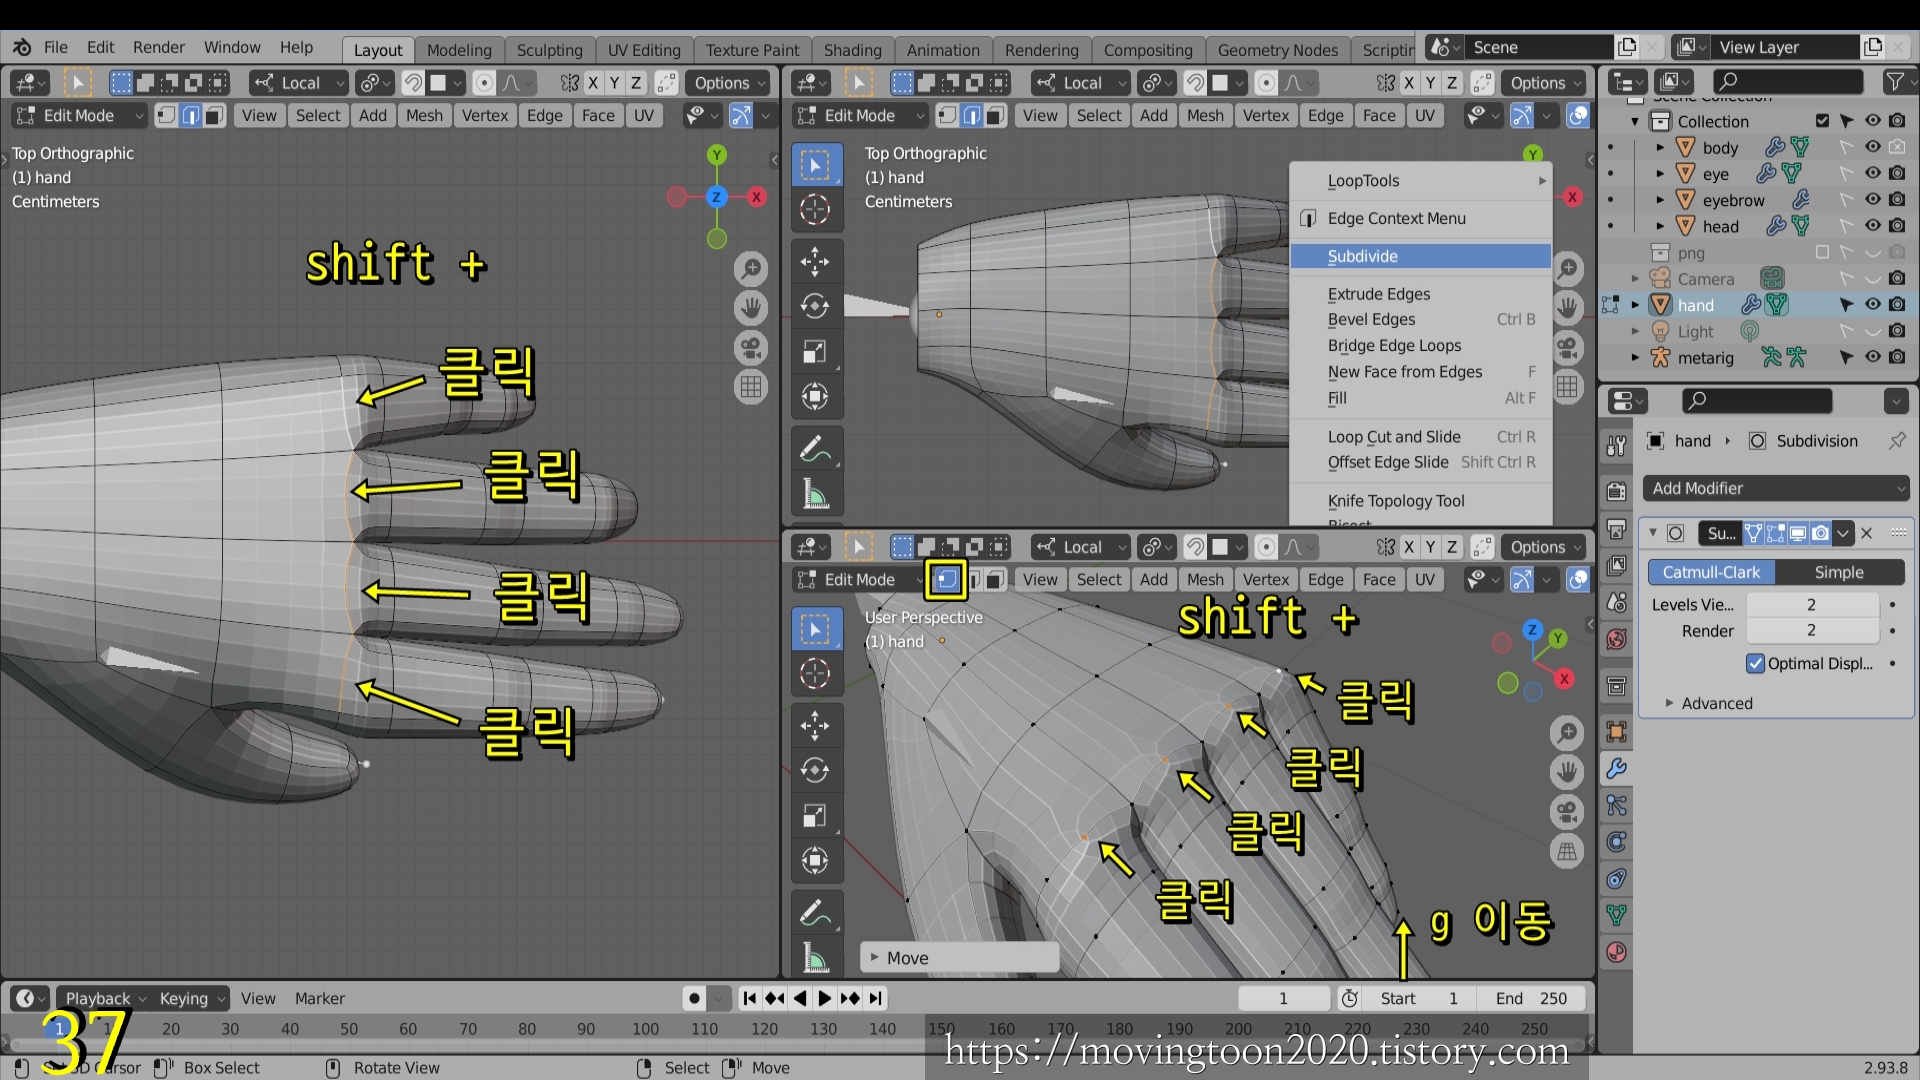Click the outliner search field
This screenshot has height=1080, width=1920.
(x=1787, y=83)
